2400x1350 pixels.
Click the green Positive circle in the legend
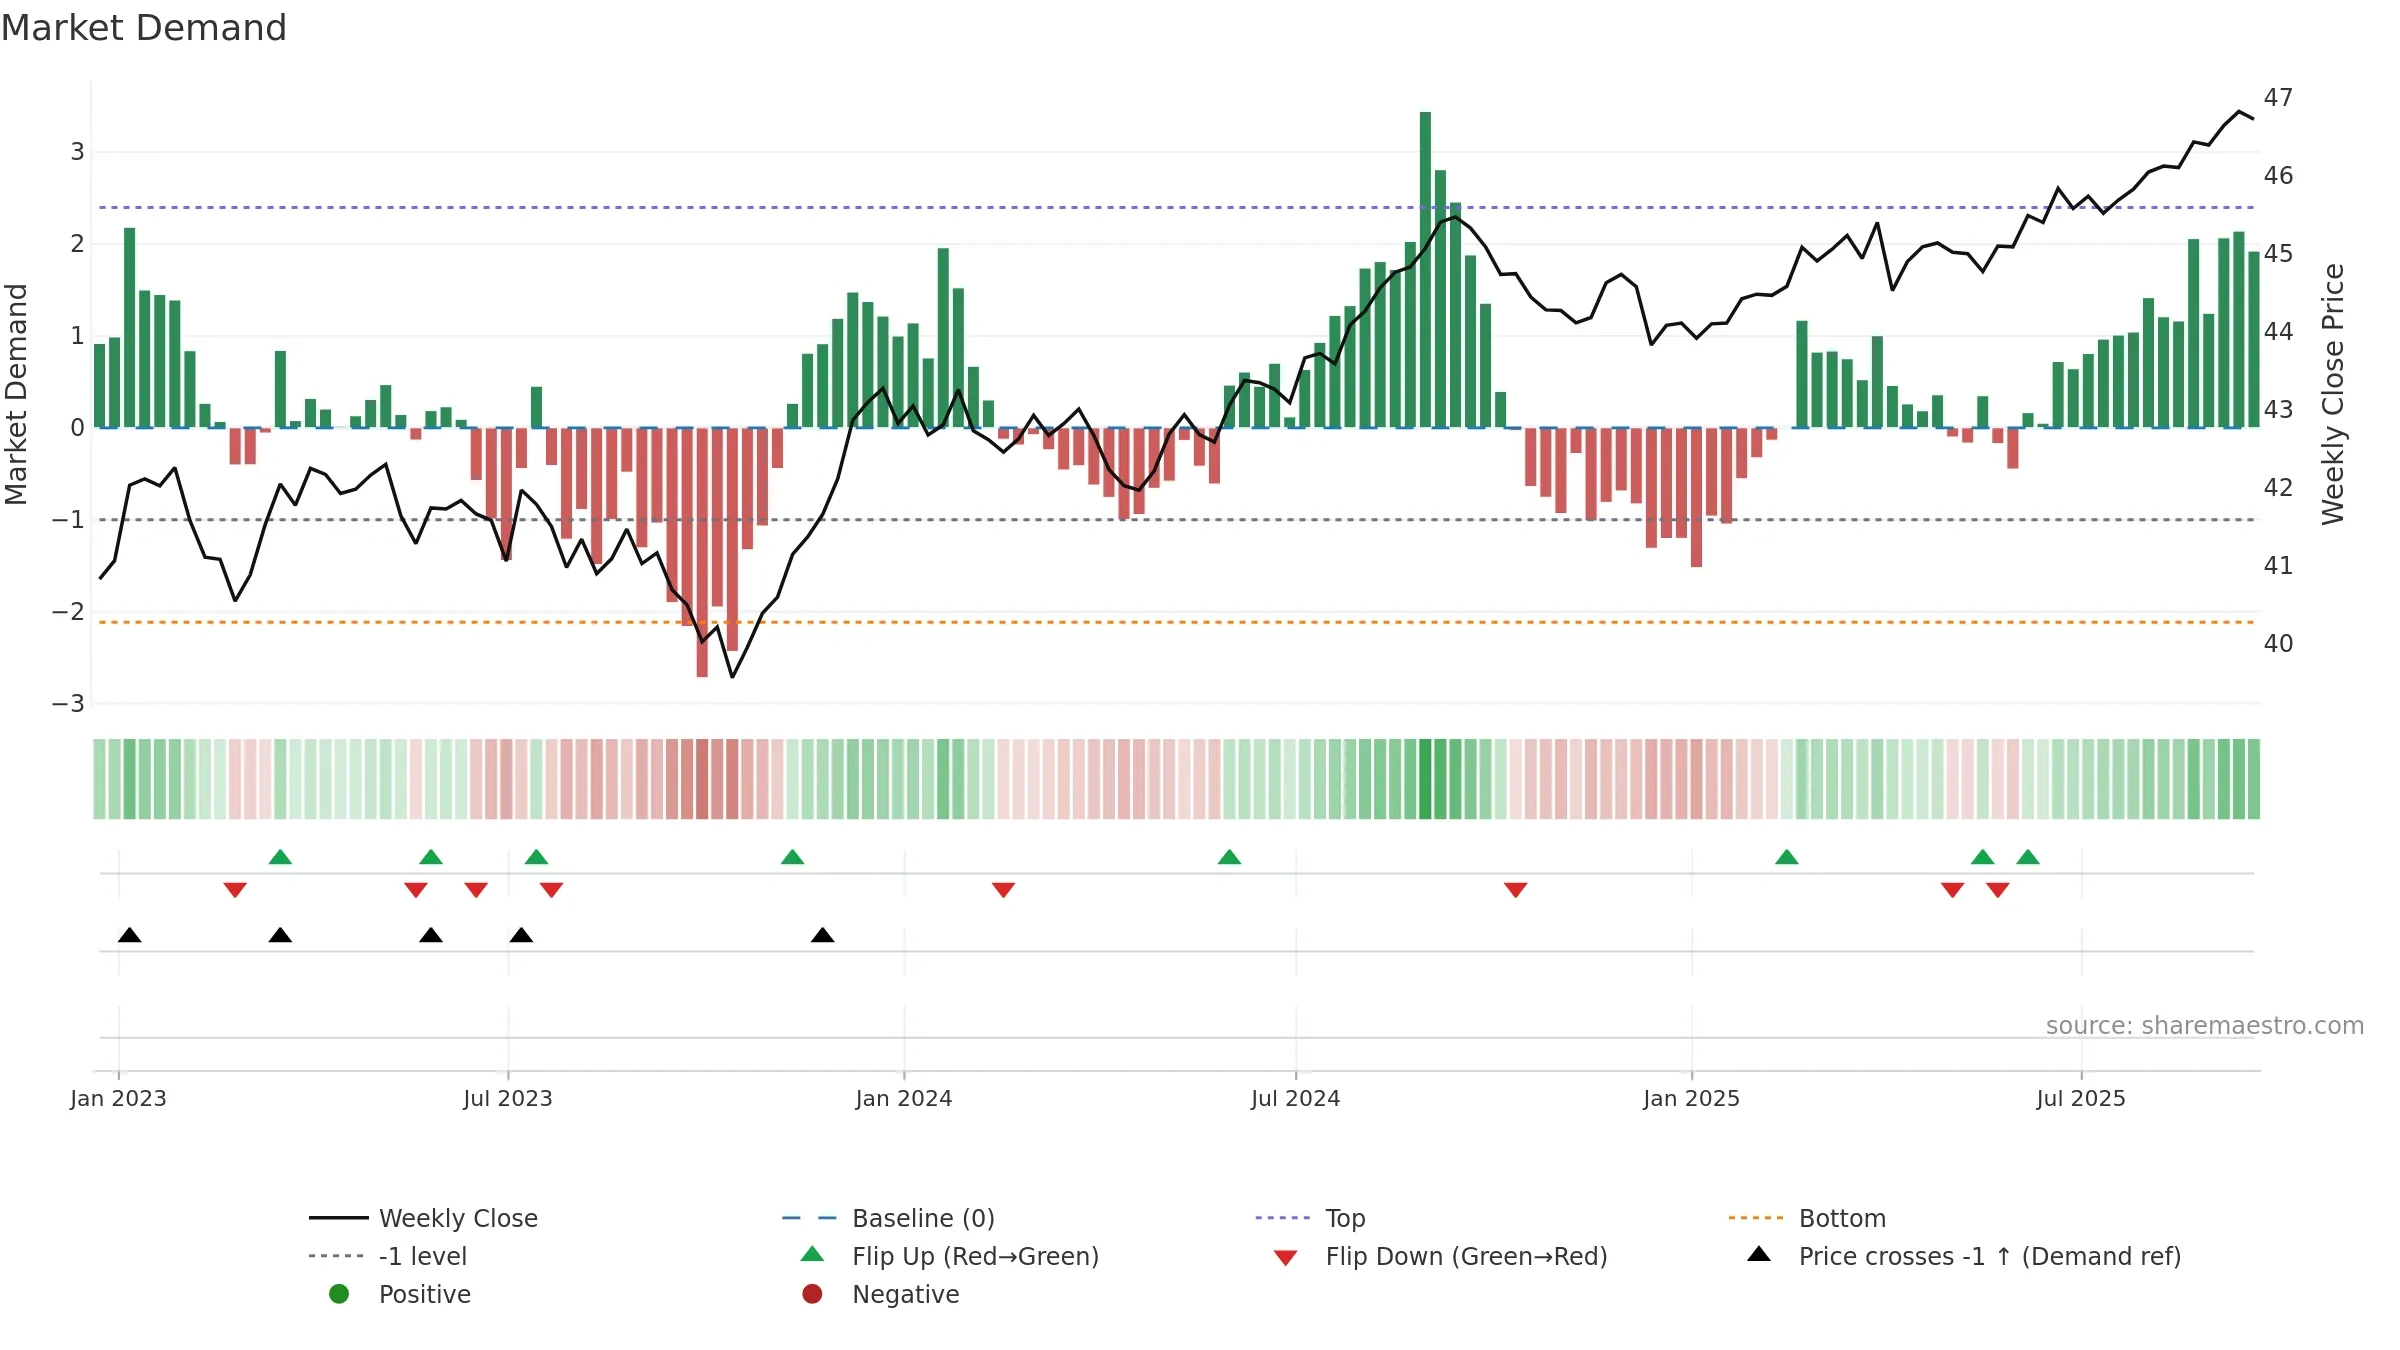tap(339, 1294)
